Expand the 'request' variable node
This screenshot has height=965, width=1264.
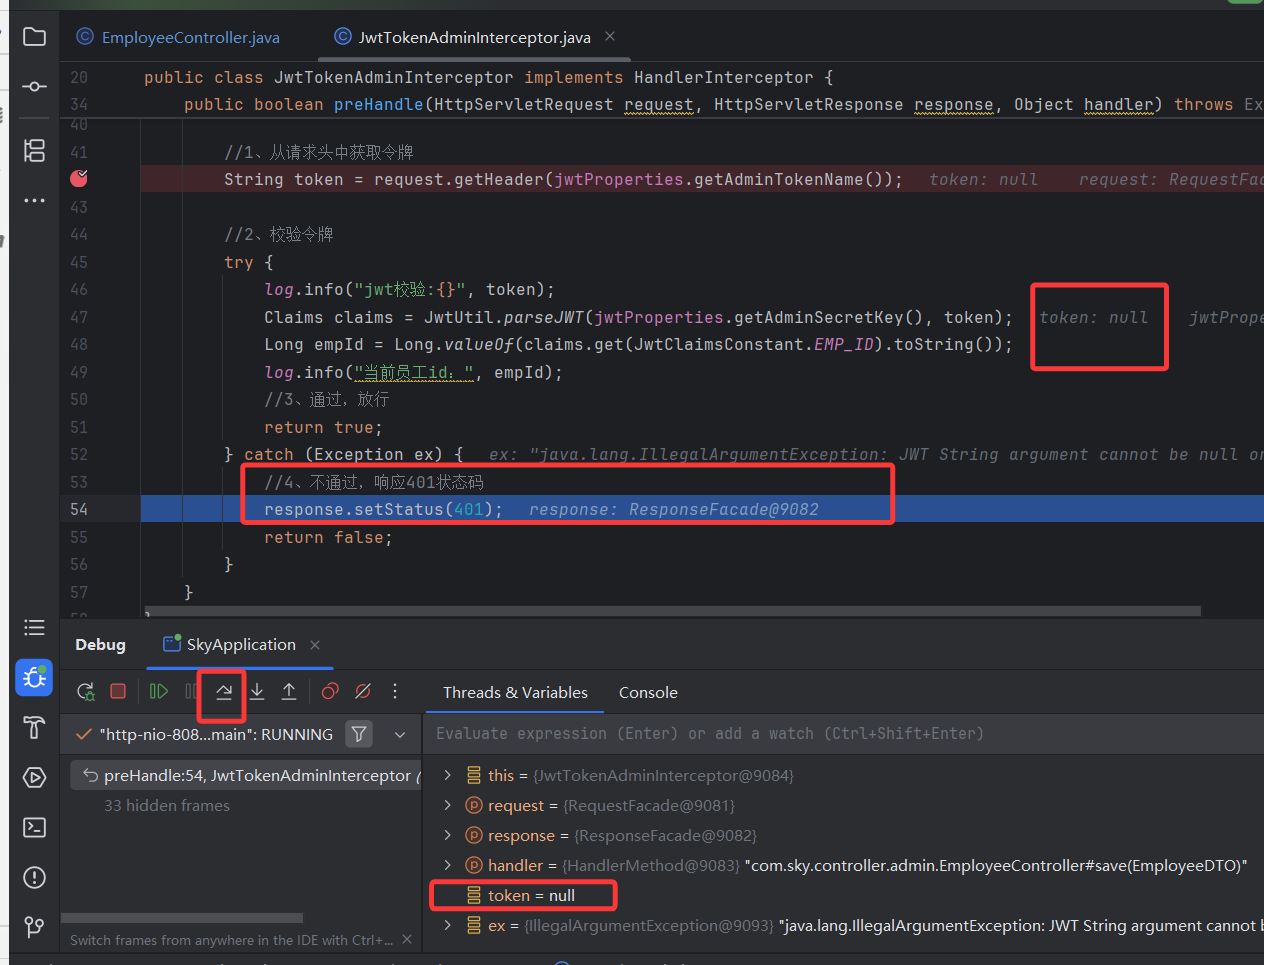(x=447, y=805)
